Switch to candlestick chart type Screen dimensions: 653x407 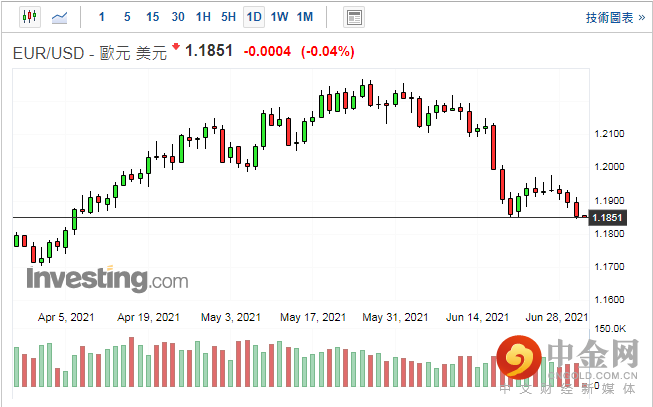point(27,17)
